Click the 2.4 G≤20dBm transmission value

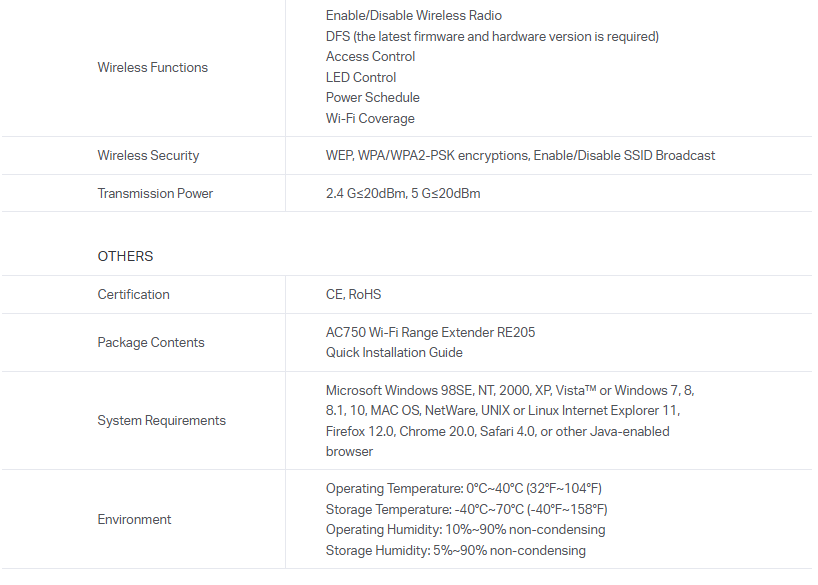(x=366, y=193)
